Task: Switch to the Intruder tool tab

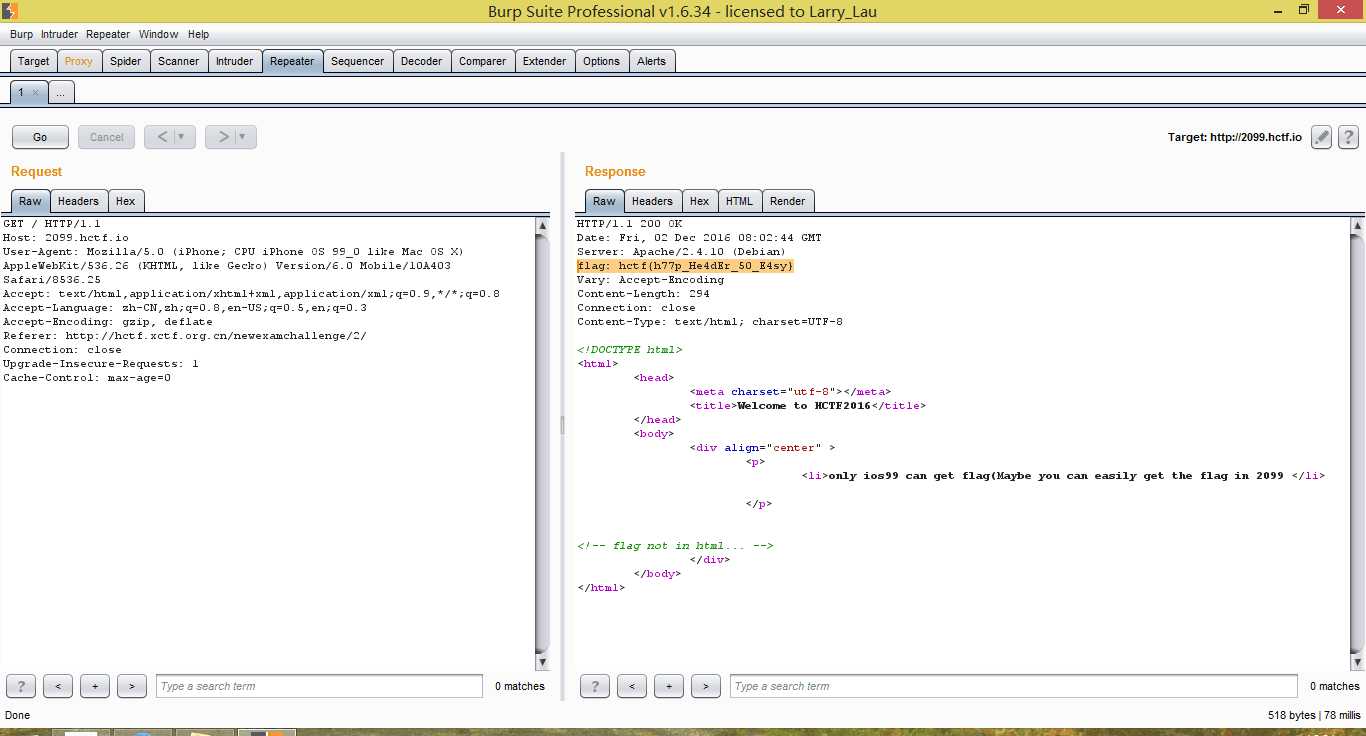Action: (x=235, y=61)
